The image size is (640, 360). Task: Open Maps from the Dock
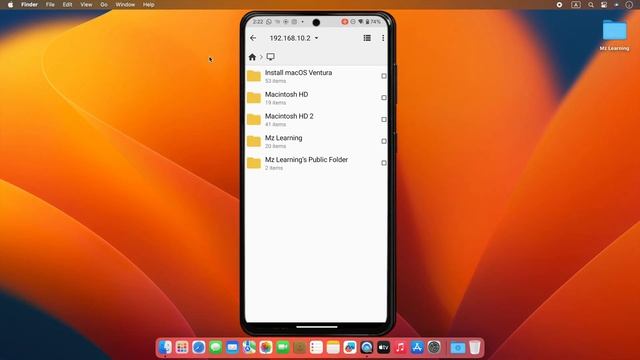click(x=249, y=347)
